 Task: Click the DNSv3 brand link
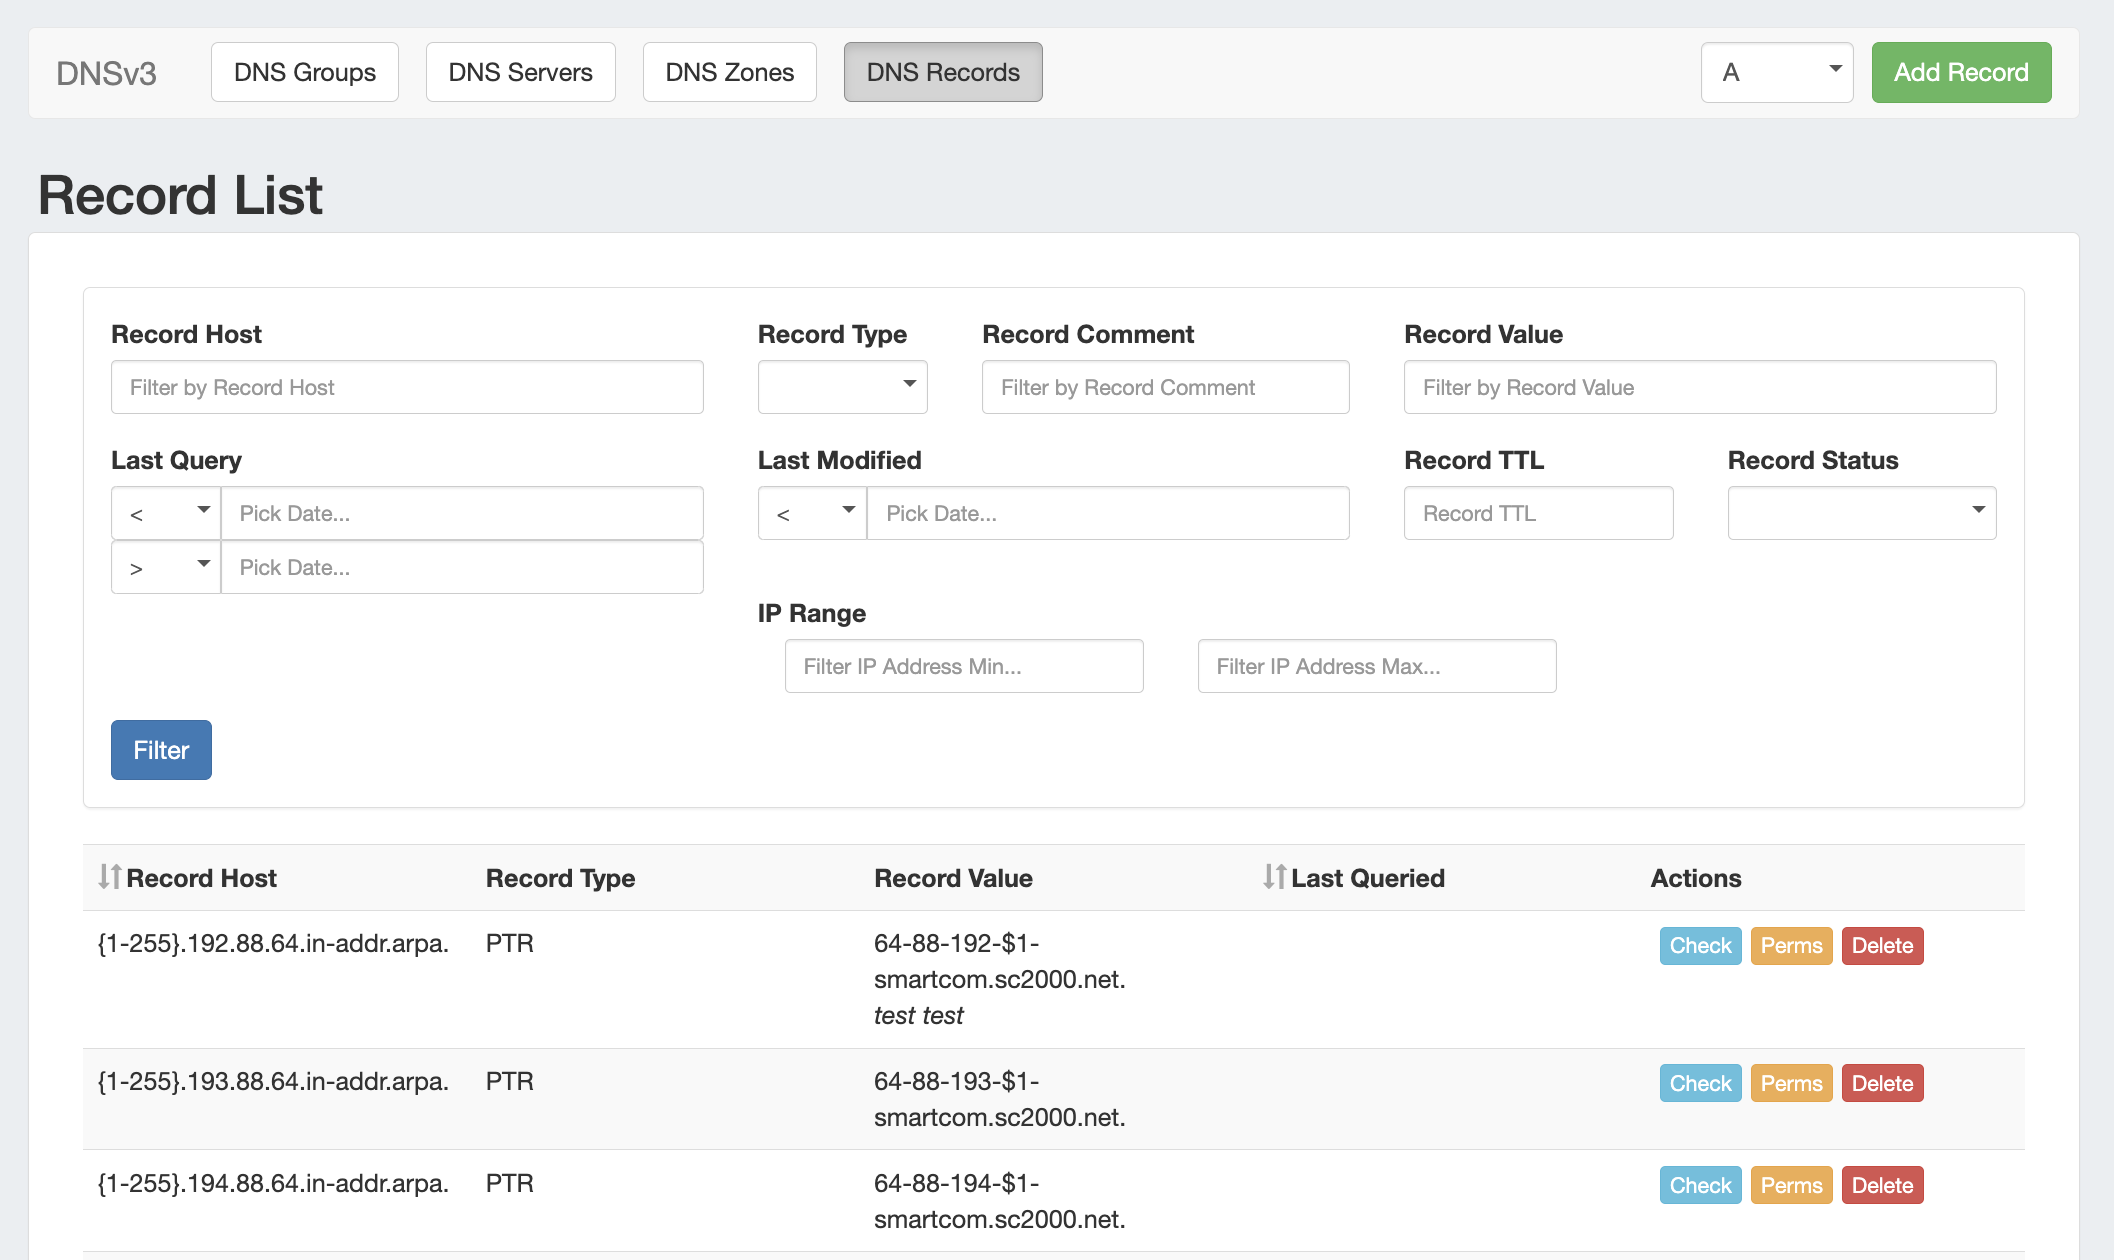[106, 73]
